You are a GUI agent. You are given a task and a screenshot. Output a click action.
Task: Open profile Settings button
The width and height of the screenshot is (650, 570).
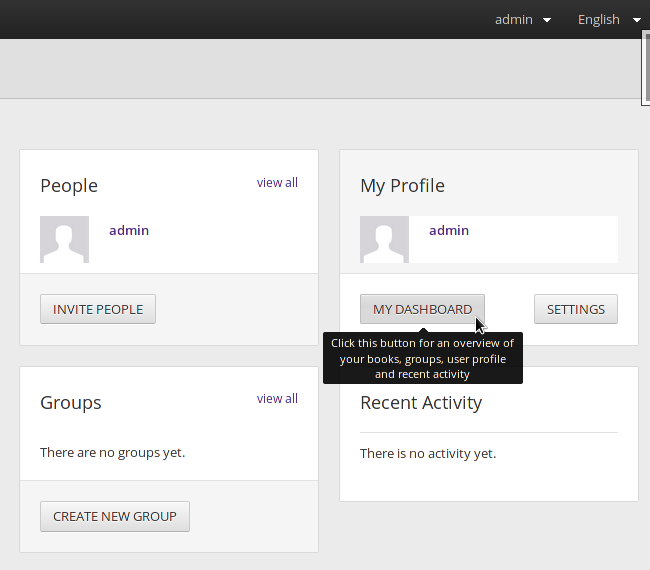(576, 309)
